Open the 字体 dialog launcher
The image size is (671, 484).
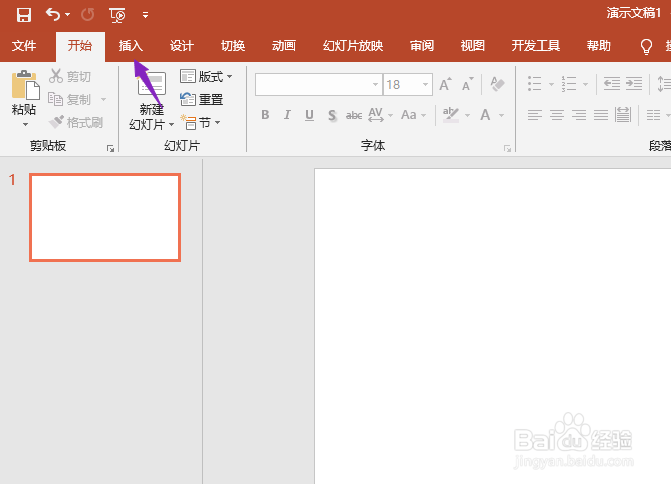pyautogui.click(x=508, y=148)
